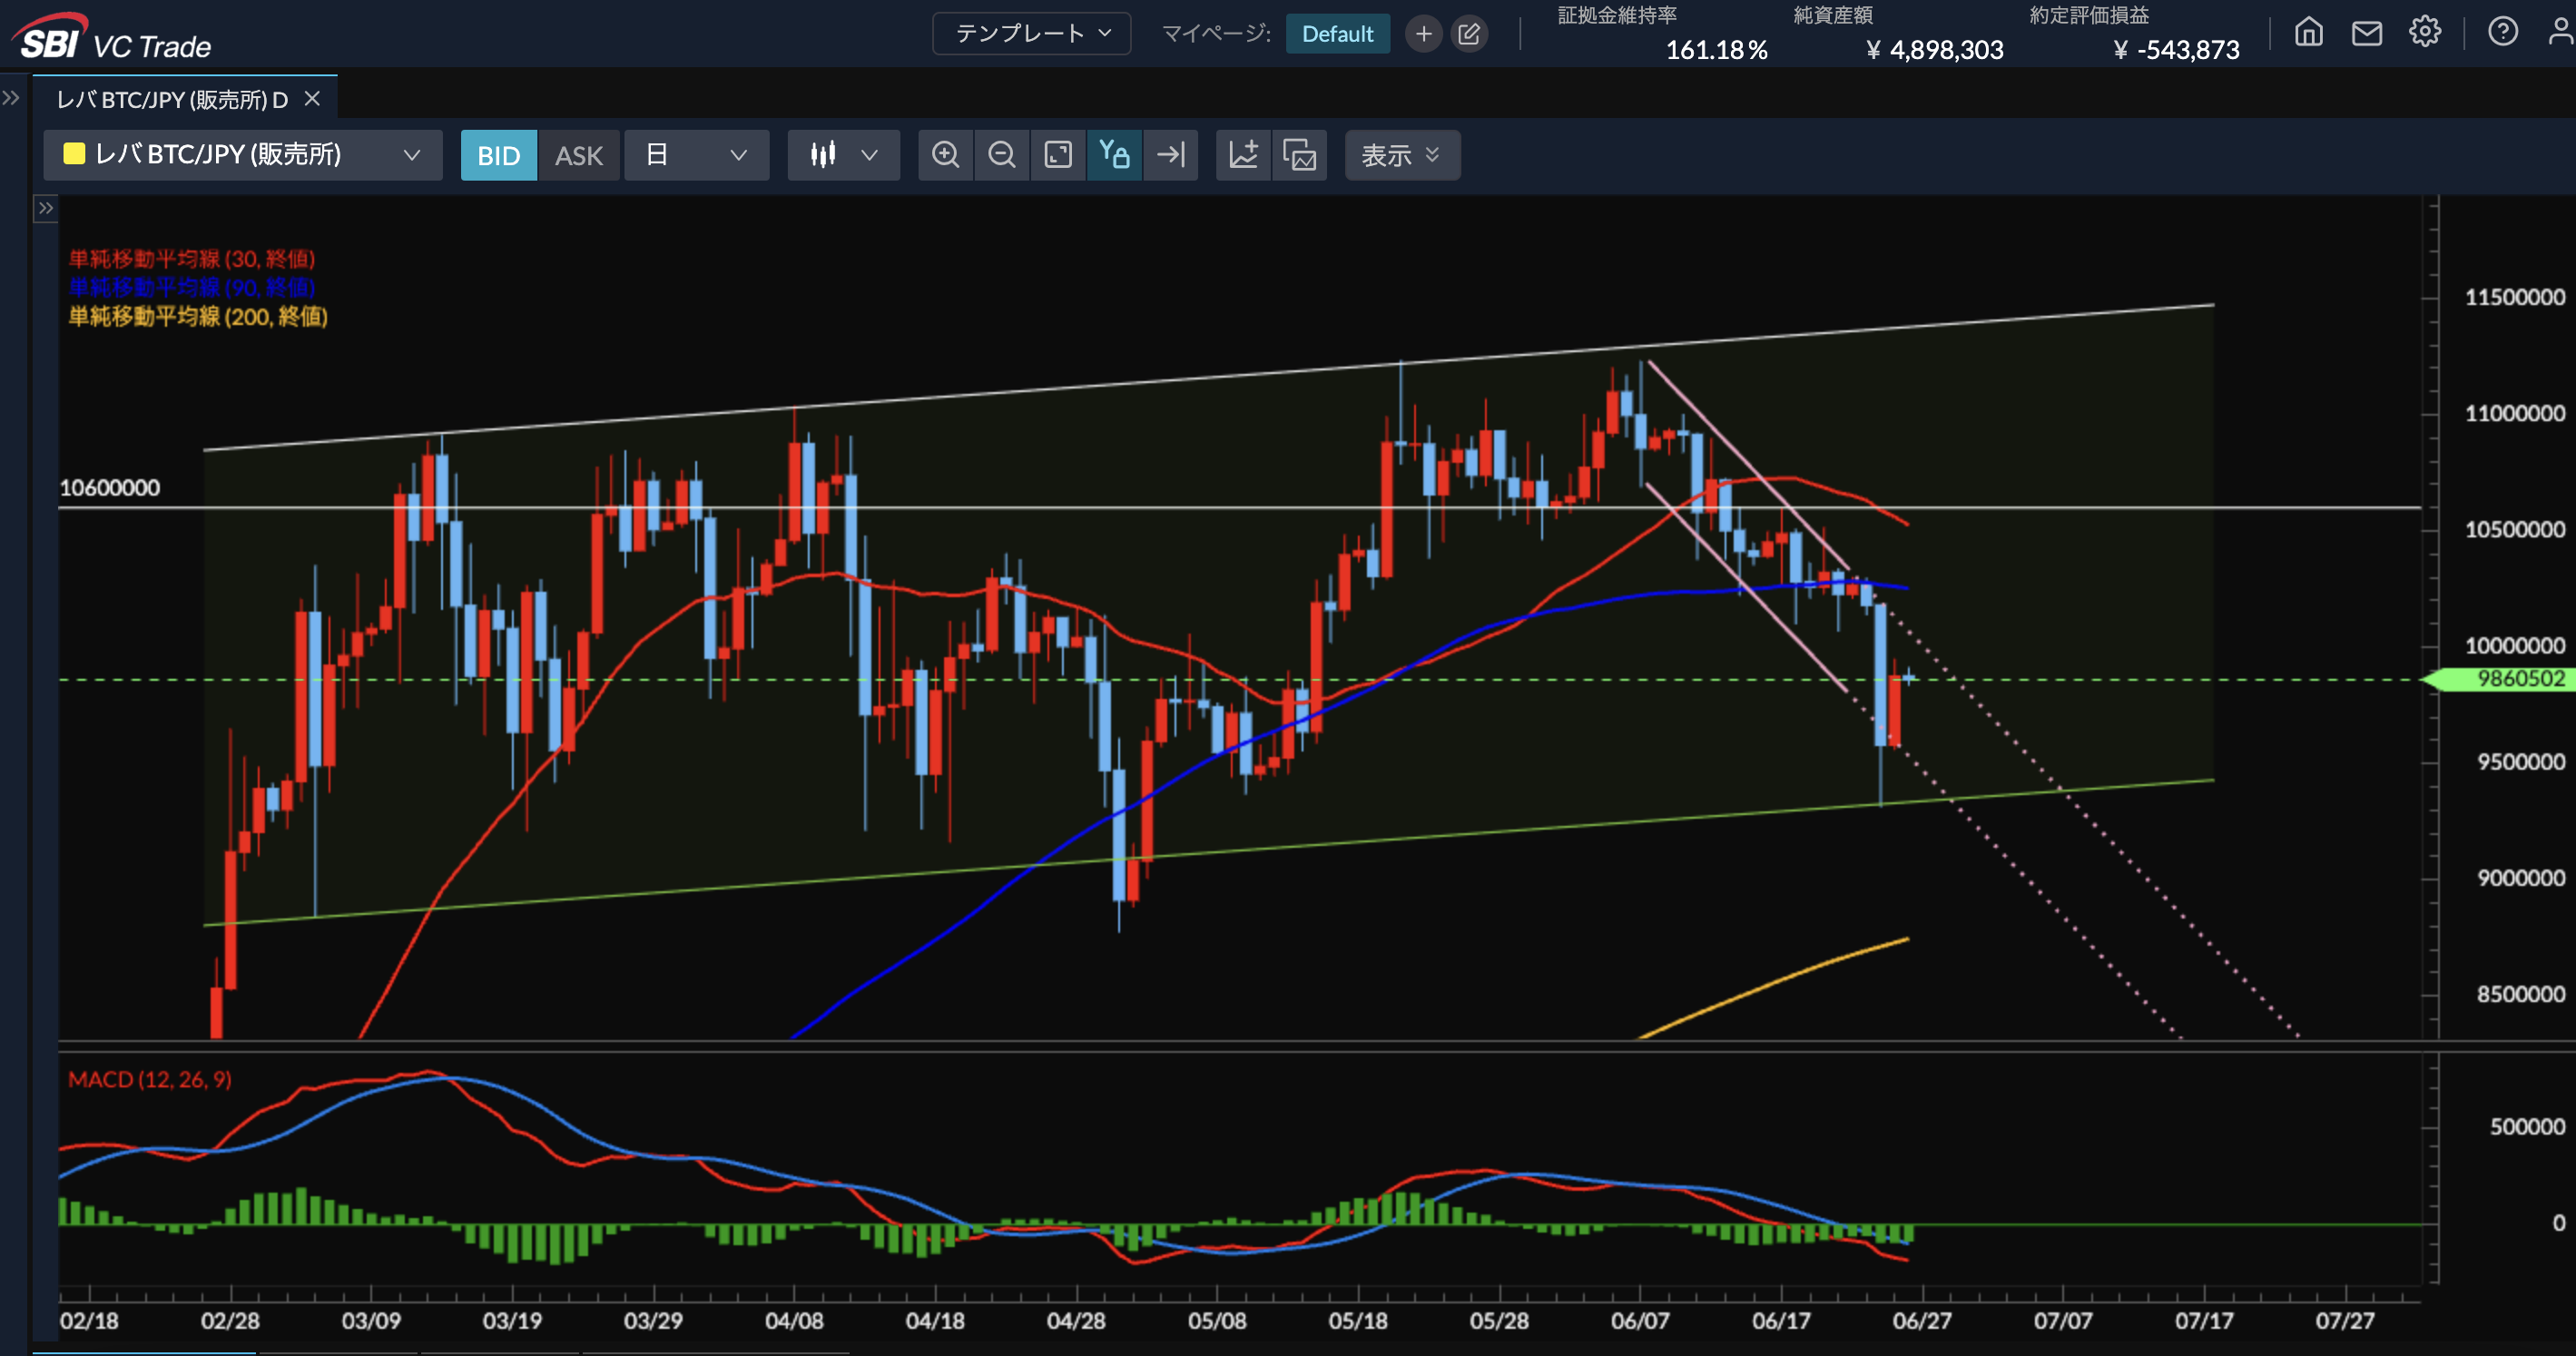Click the 02/18 date on time axis
This screenshot has height=1356, width=2576.
coord(89,1321)
